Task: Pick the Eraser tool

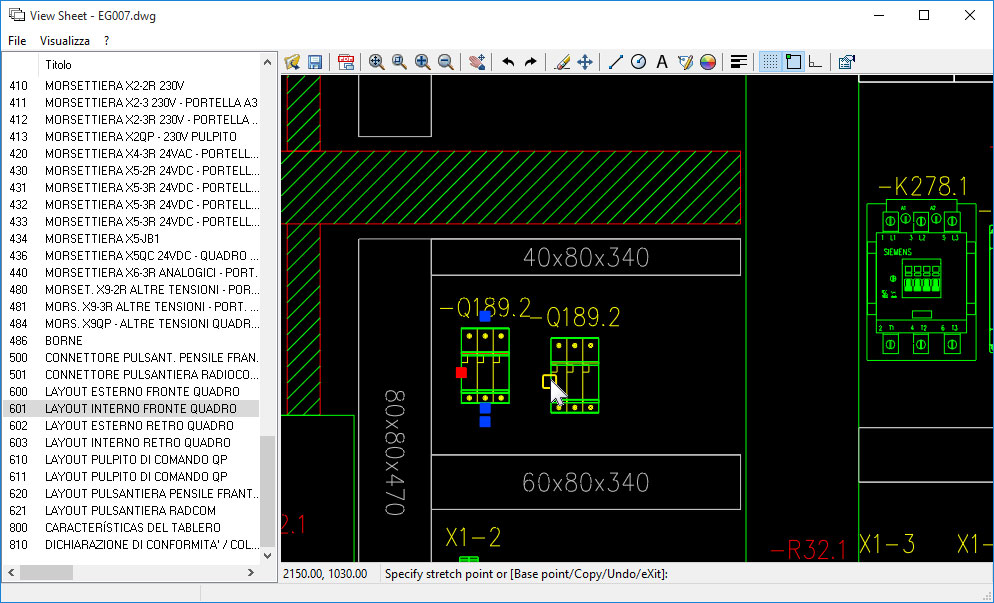Action: click(562, 62)
